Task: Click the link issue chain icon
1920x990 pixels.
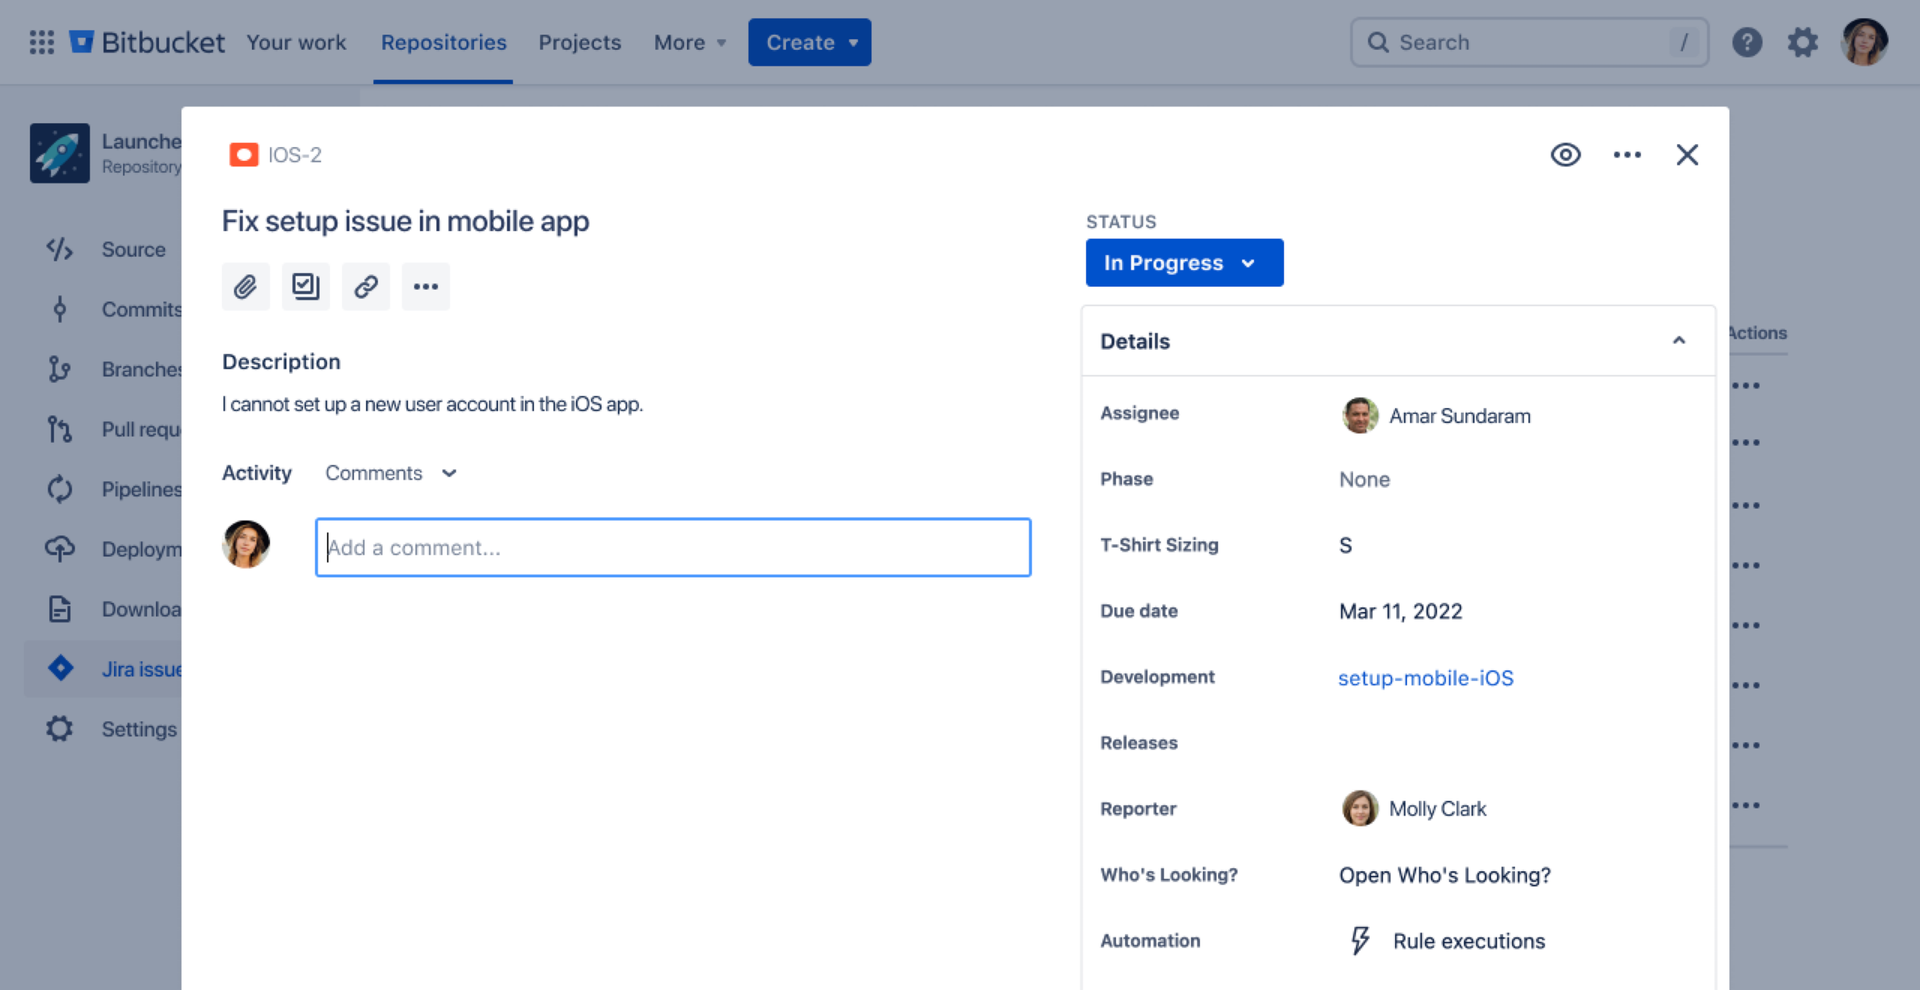Action: [365, 287]
